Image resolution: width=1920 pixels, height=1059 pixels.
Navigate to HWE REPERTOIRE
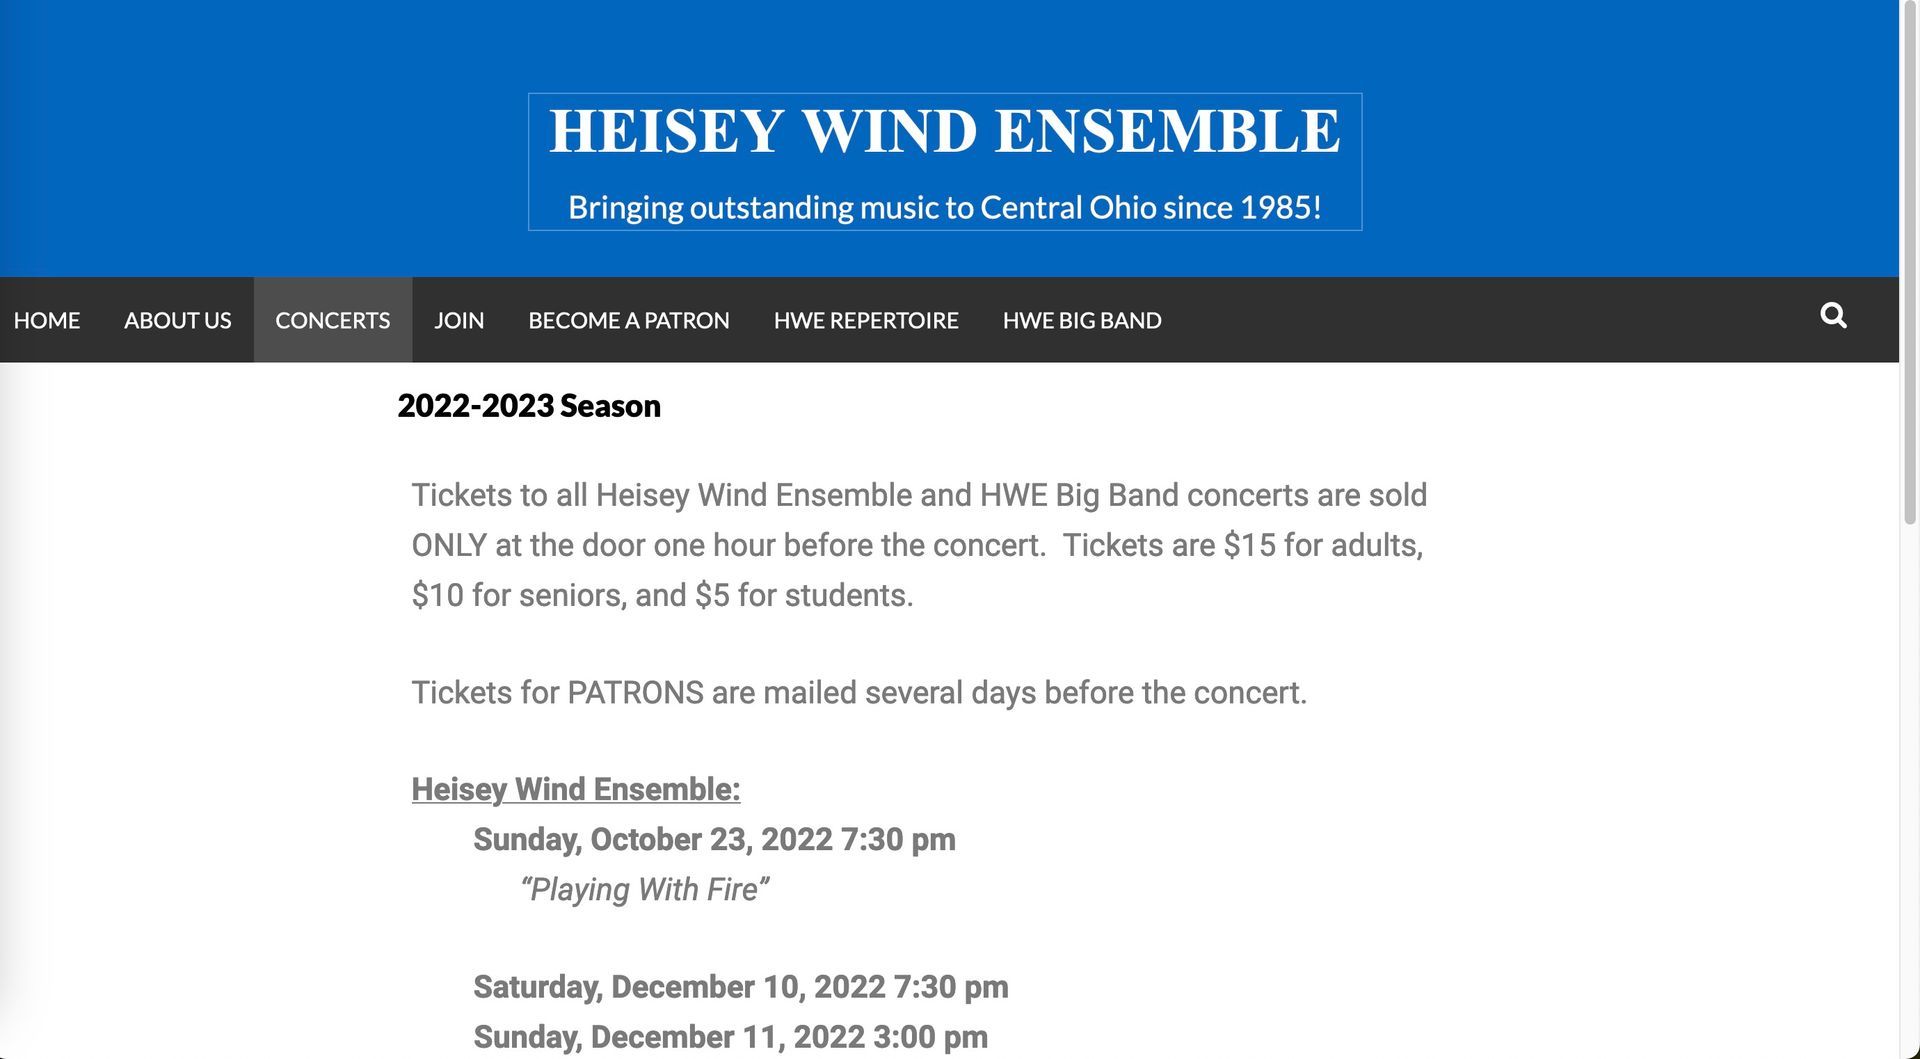tap(865, 320)
